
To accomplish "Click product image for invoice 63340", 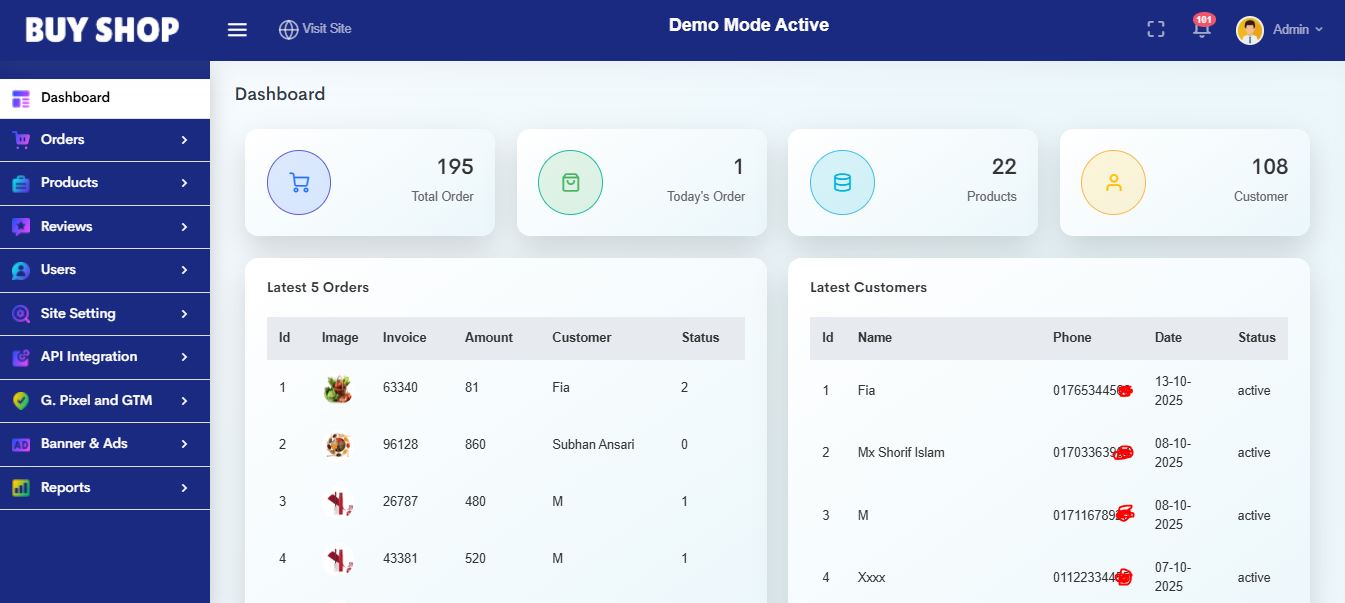I will [338, 388].
